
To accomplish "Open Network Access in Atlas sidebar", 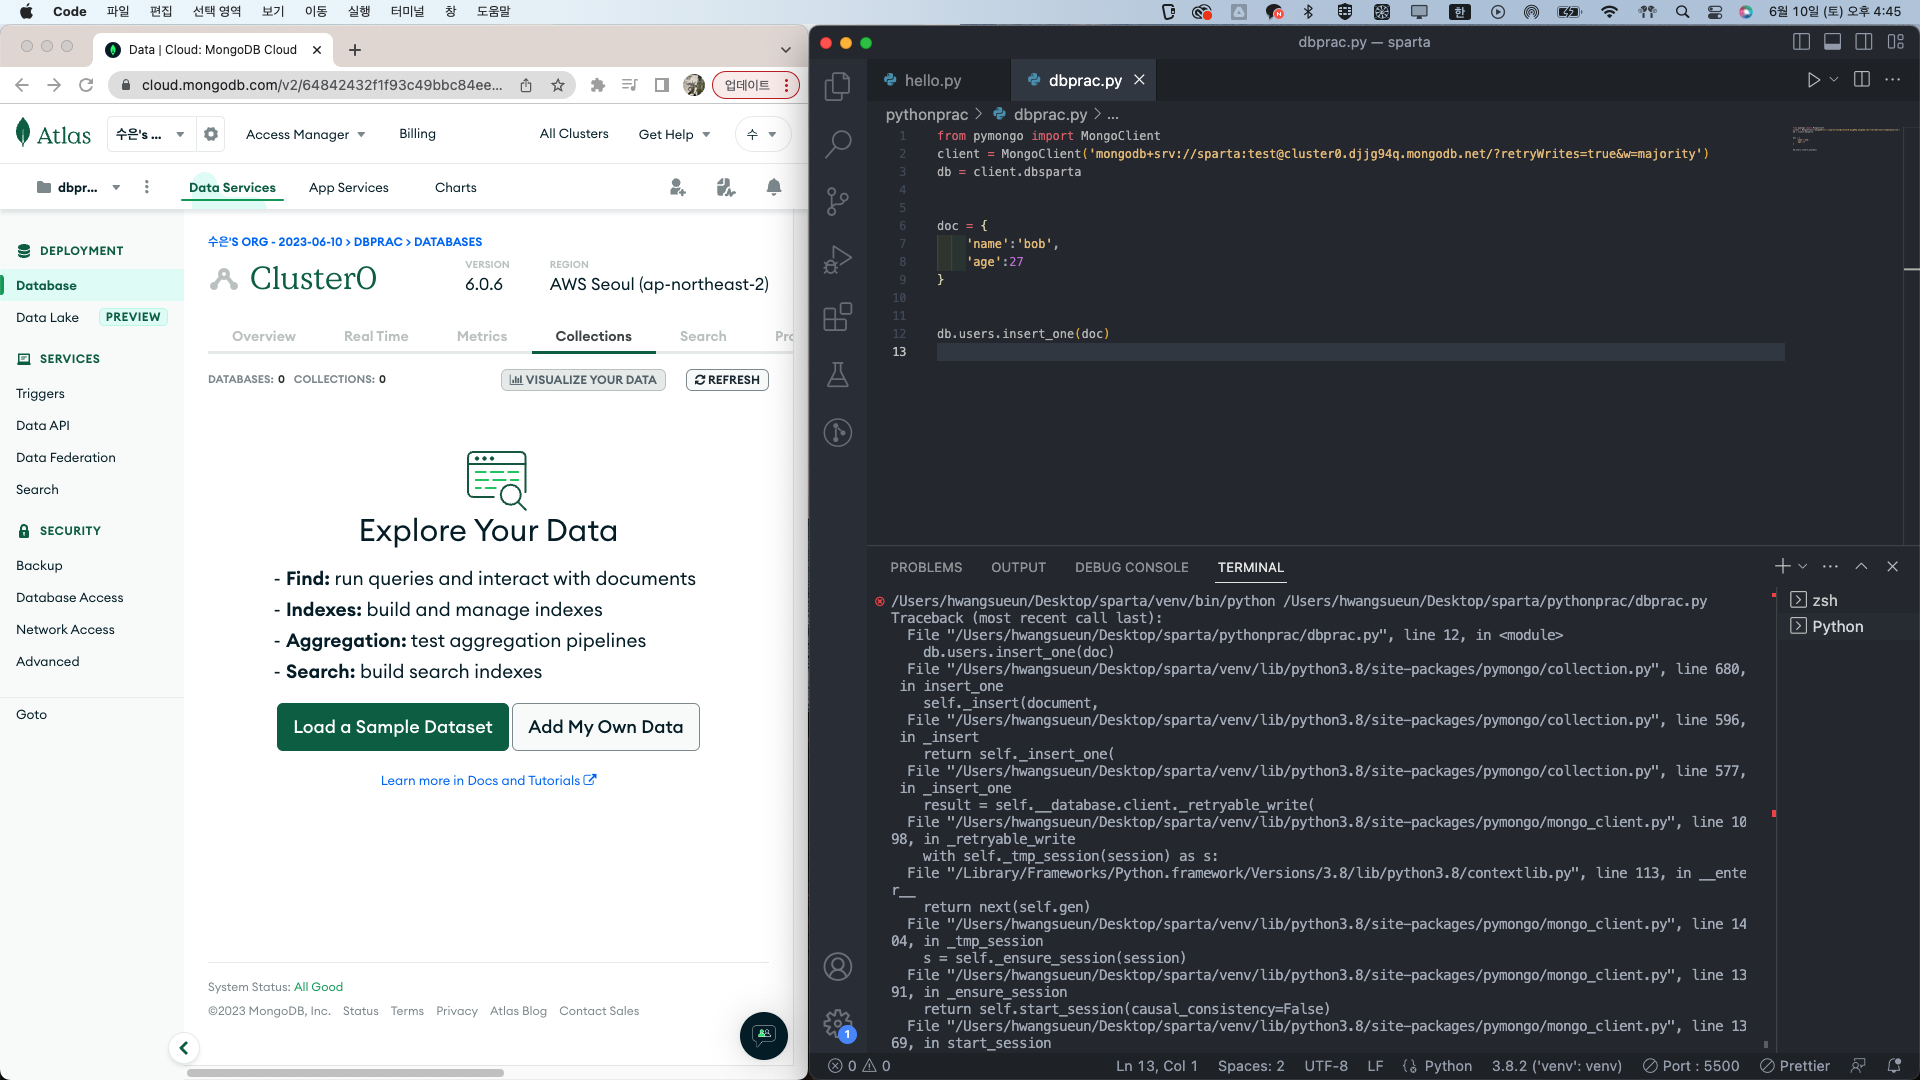I will [65, 630].
